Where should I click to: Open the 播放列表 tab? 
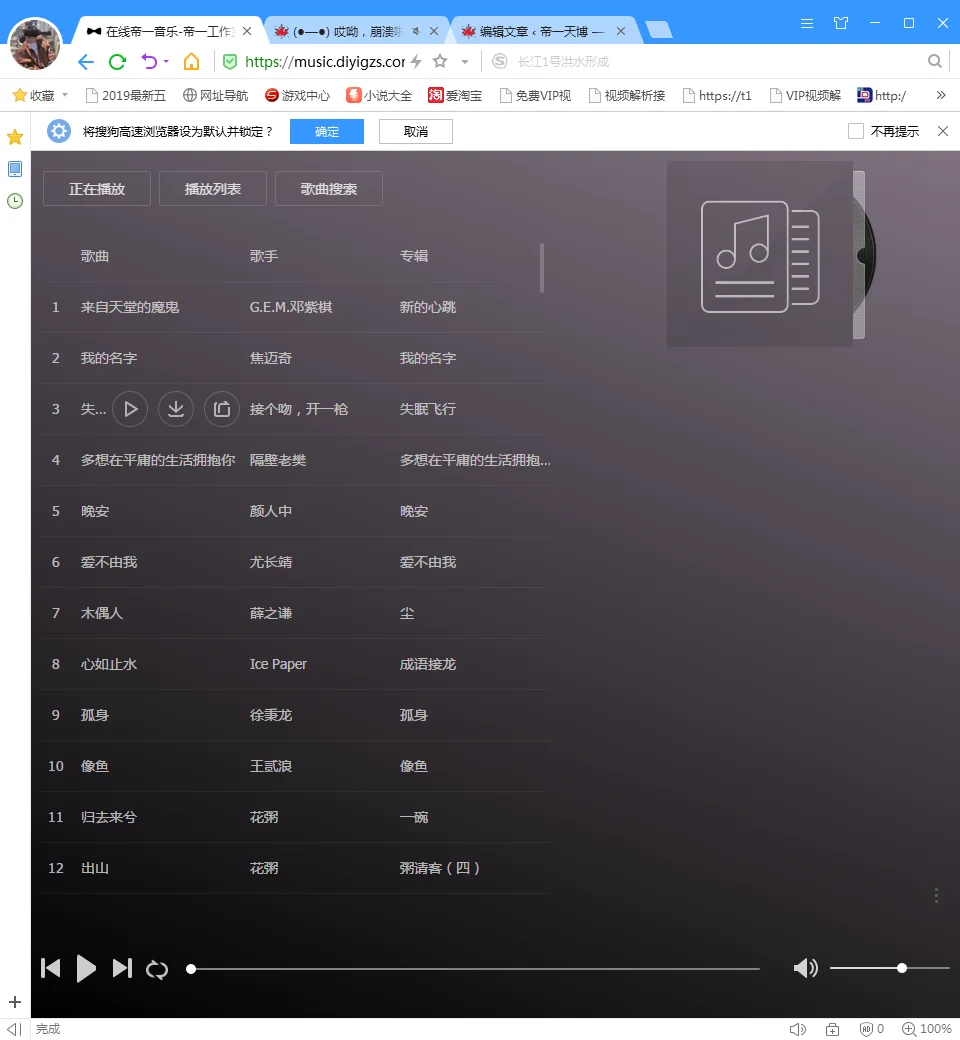coord(213,189)
